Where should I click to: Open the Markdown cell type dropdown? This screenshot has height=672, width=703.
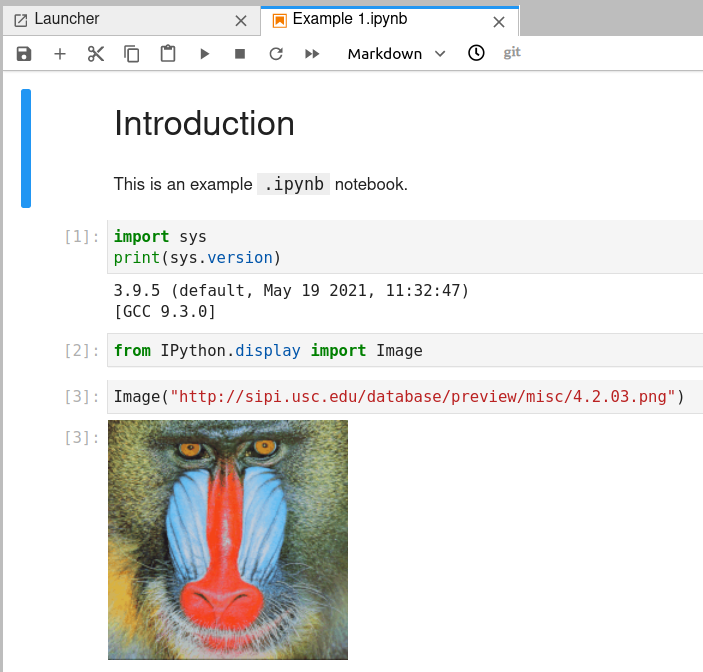point(396,54)
